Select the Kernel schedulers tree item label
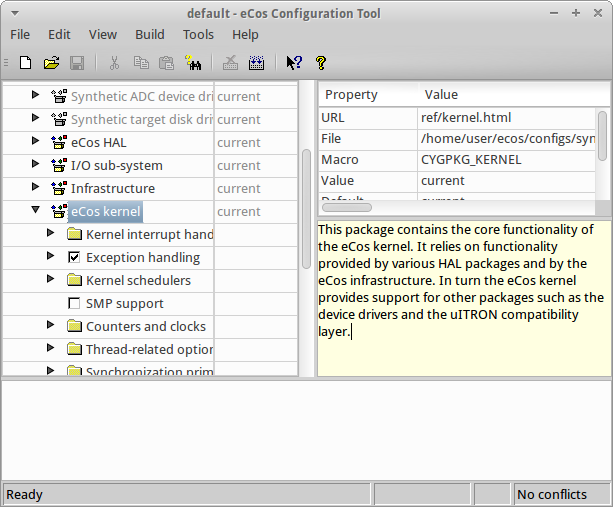613x507 pixels. tap(138, 281)
